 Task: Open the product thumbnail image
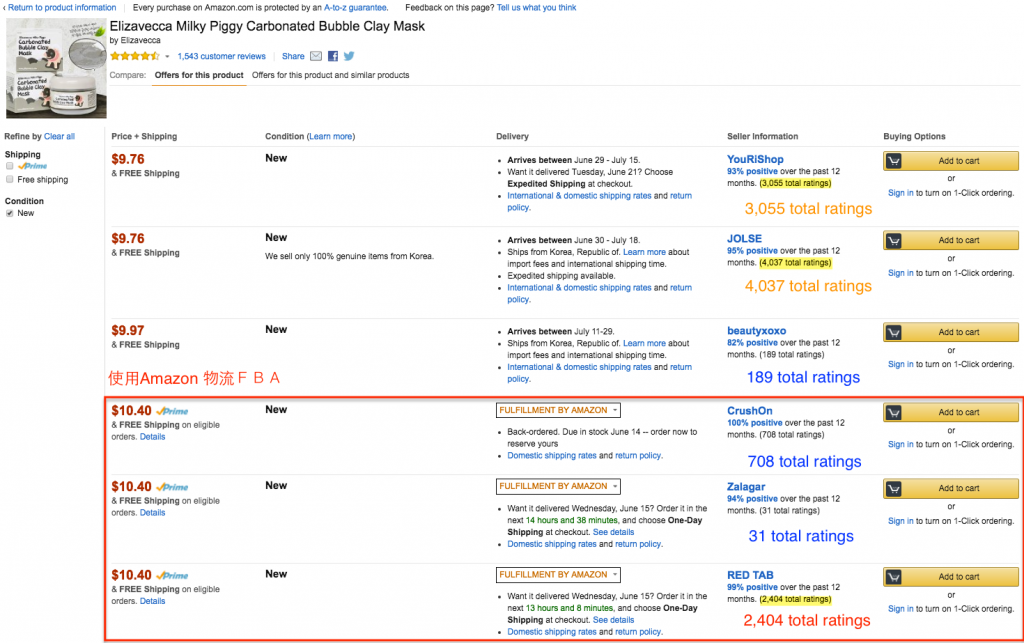(x=56, y=68)
